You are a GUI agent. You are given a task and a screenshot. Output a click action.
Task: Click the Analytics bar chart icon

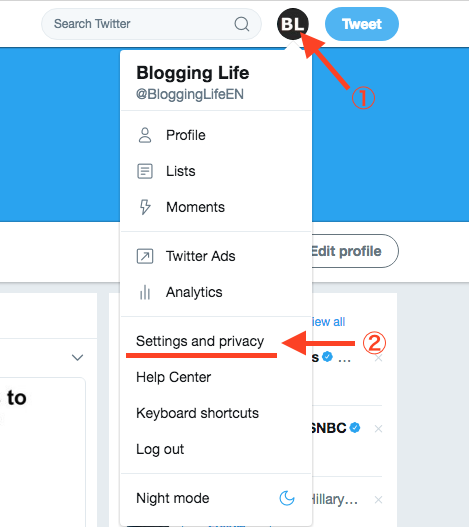coord(145,292)
